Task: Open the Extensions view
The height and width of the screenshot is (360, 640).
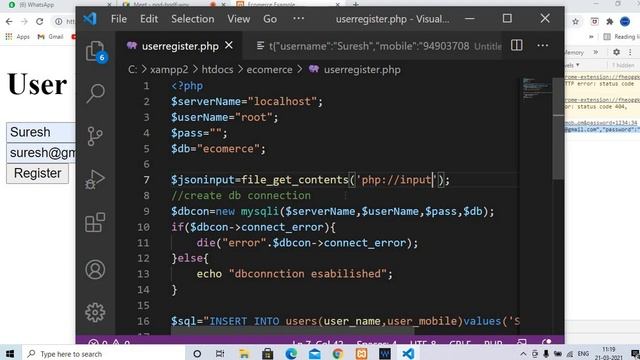Action: (95, 222)
